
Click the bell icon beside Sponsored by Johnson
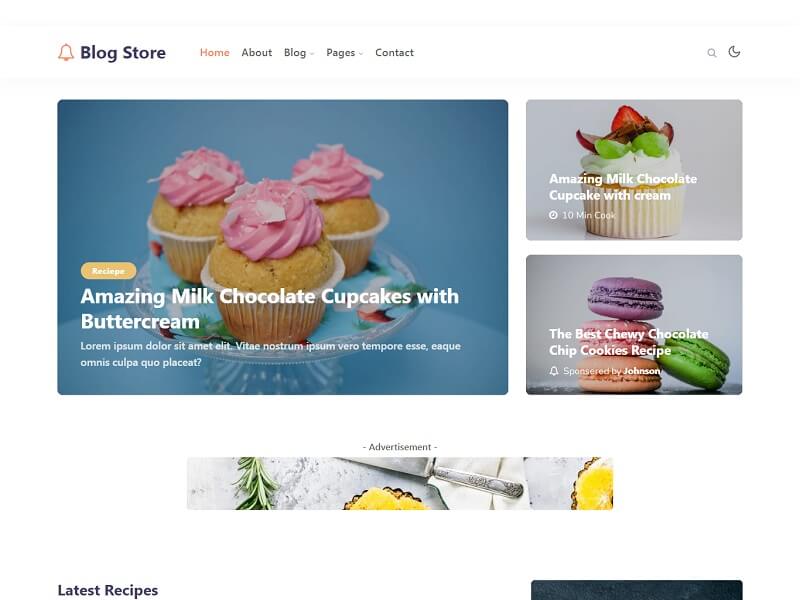(x=554, y=371)
